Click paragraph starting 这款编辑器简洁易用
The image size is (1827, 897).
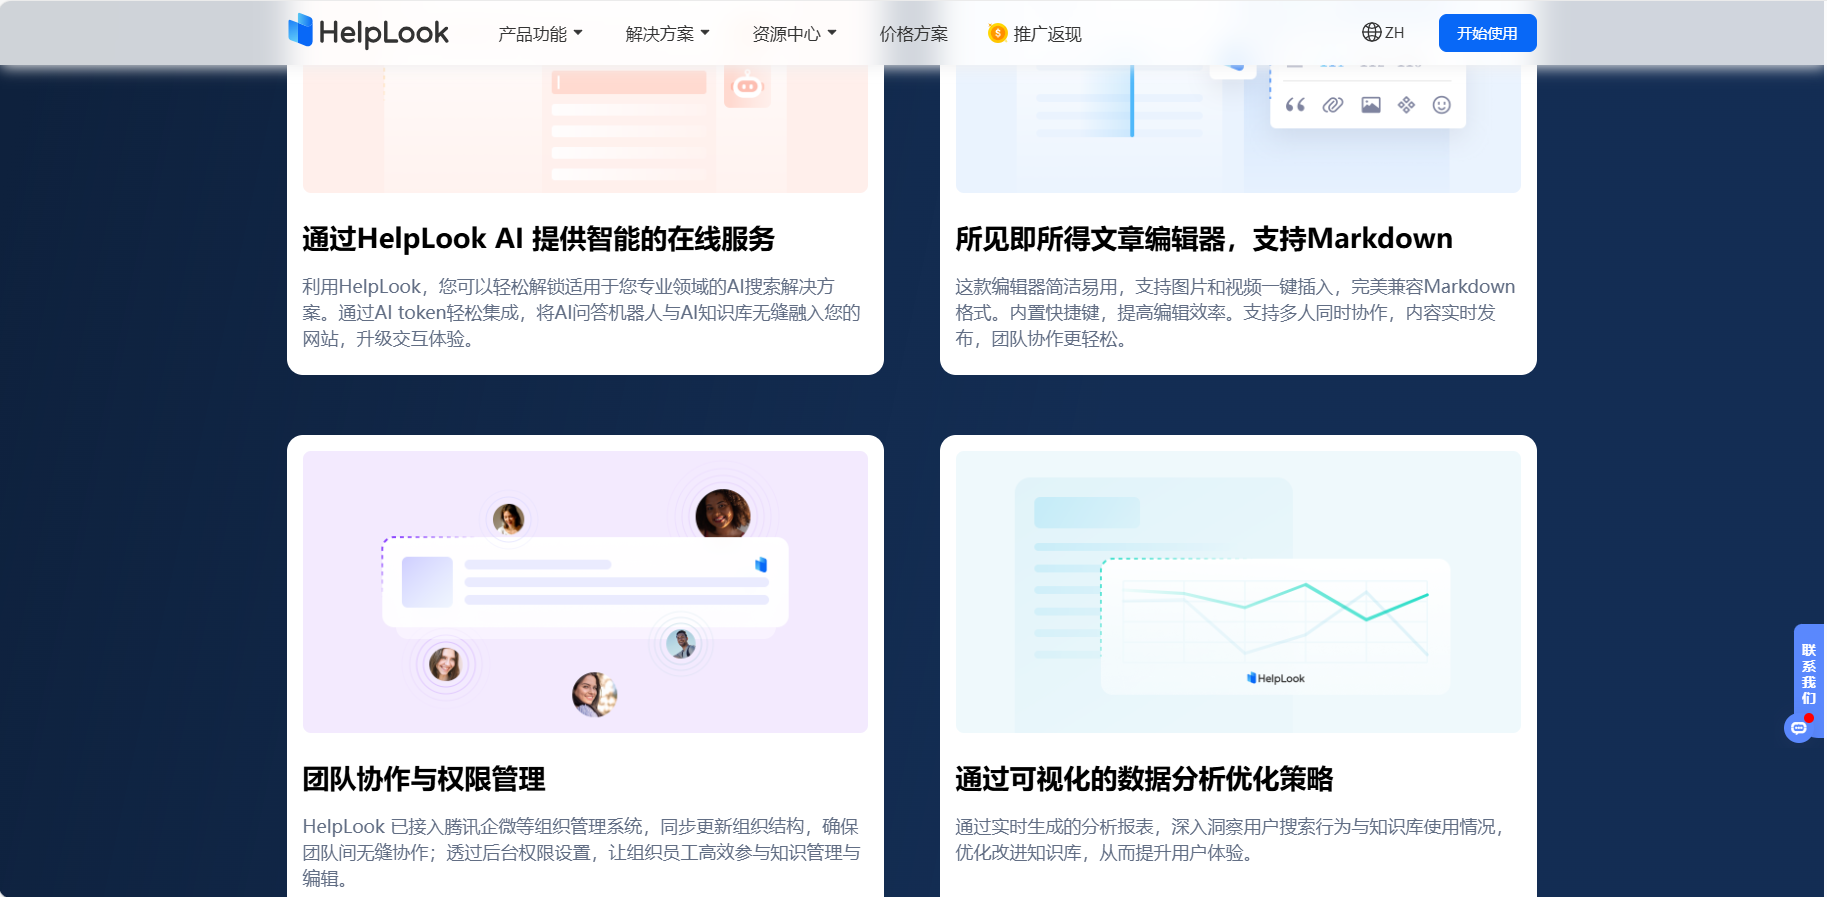tap(1235, 313)
